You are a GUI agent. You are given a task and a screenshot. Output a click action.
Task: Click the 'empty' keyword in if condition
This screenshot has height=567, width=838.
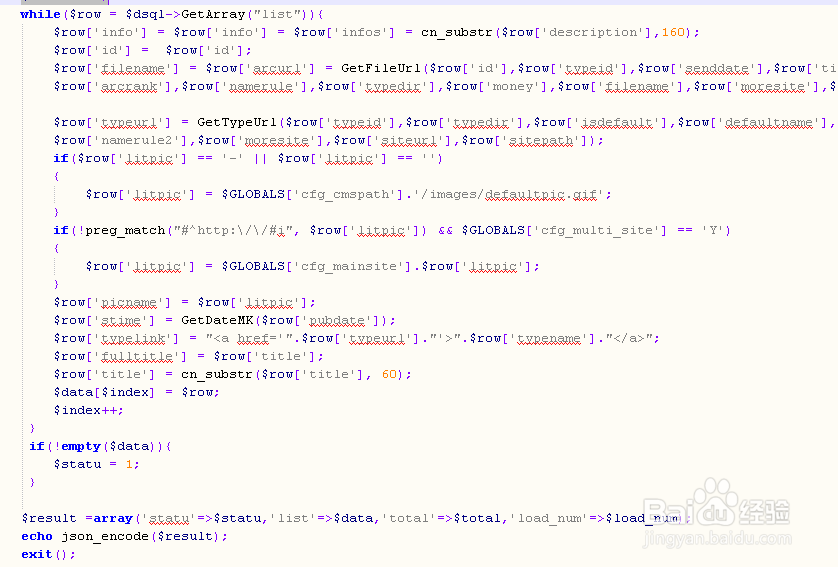click(81, 446)
